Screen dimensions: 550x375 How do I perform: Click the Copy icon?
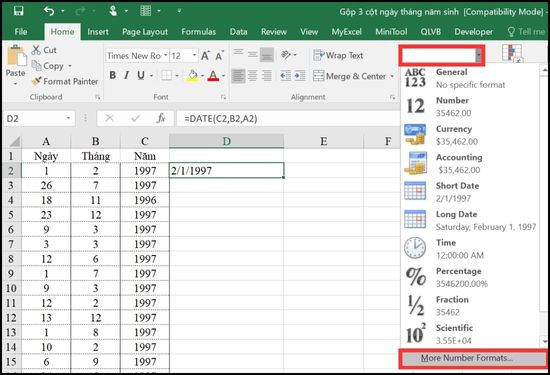[x=36, y=66]
